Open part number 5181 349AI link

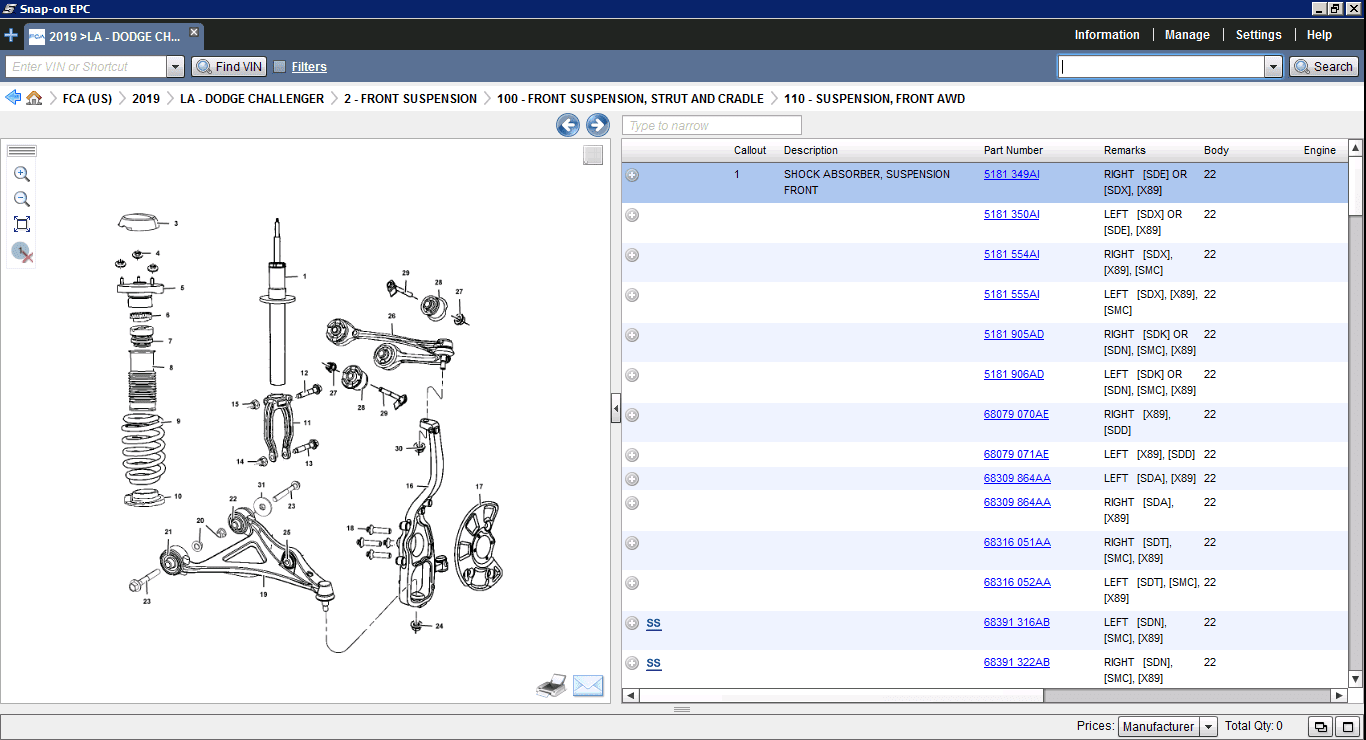(x=1011, y=174)
